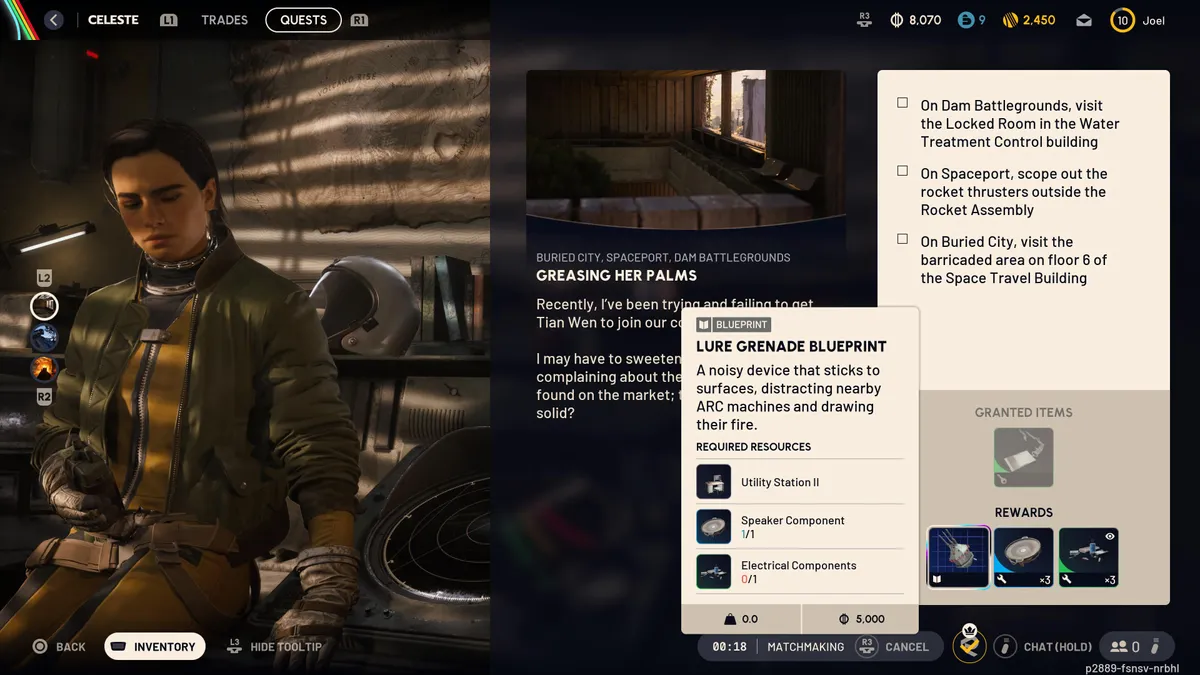Check the Dam Battlegrounds Locked Room objective
The image size is (1200, 675).
(903, 103)
